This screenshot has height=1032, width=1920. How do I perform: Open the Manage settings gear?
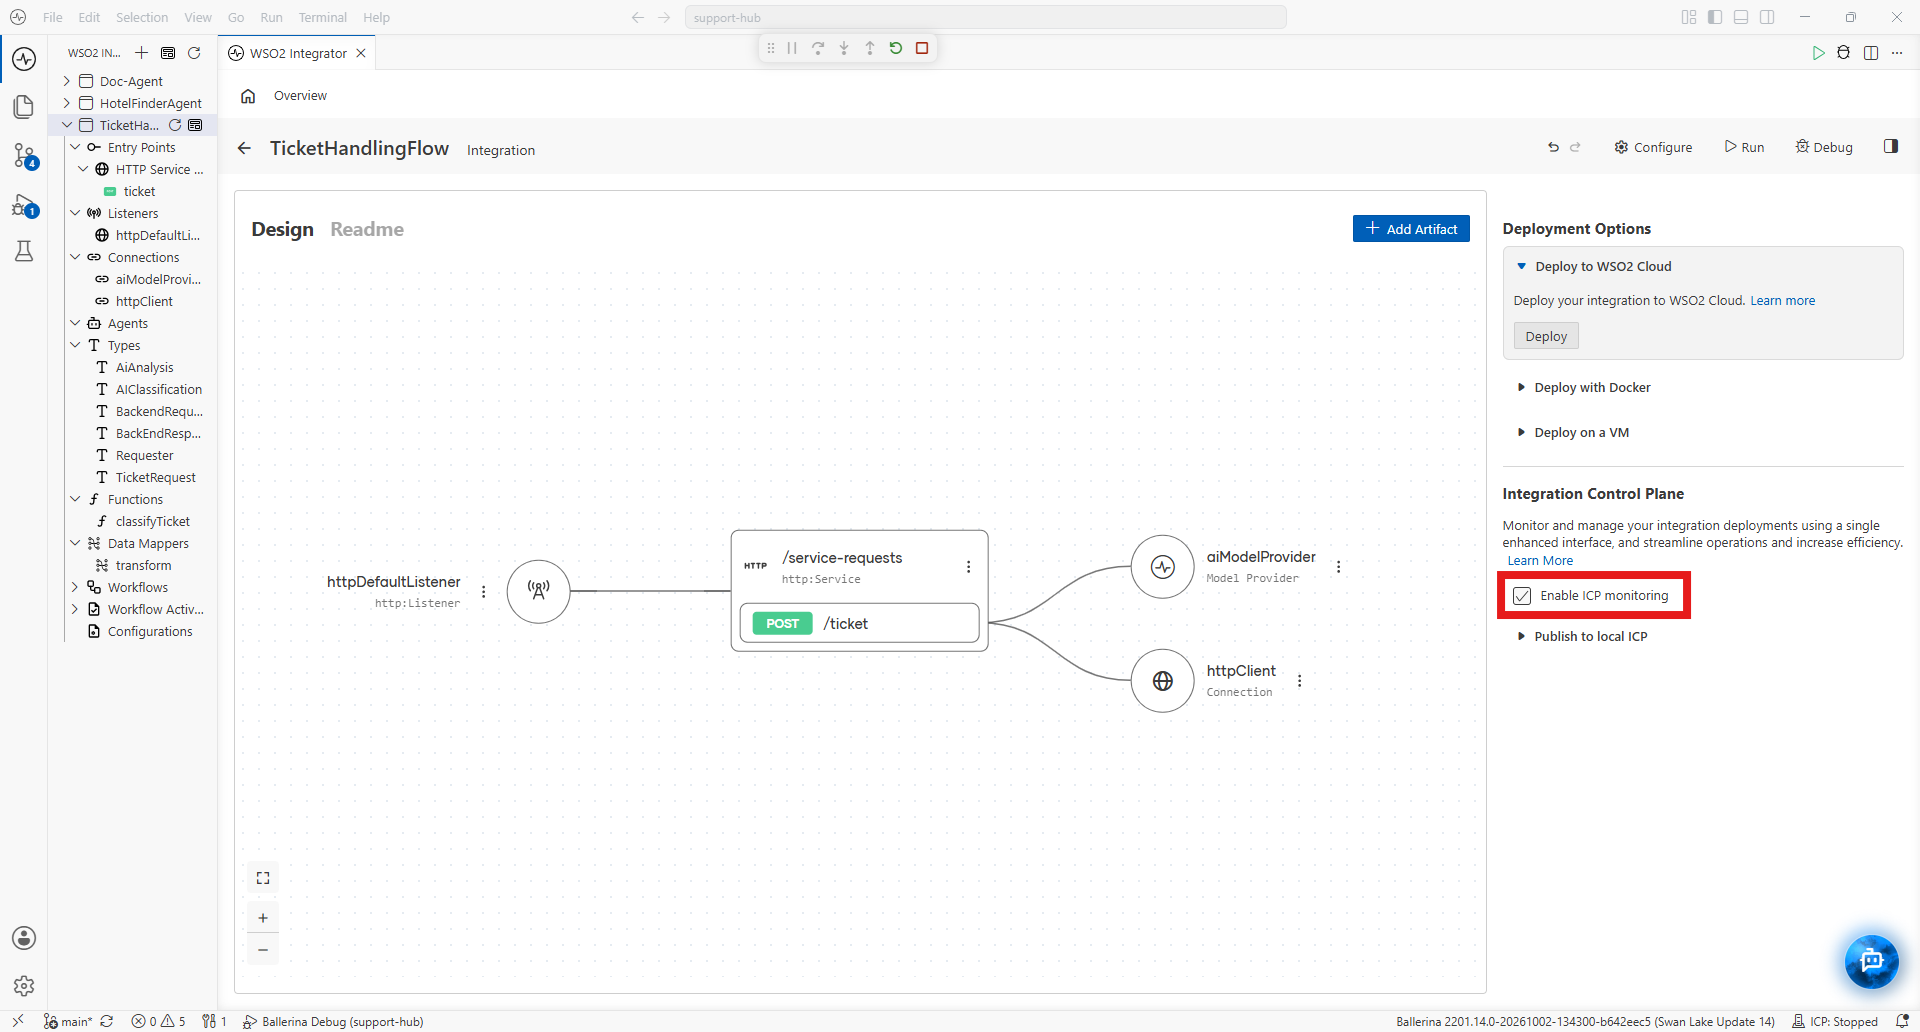click(x=24, y=986)
